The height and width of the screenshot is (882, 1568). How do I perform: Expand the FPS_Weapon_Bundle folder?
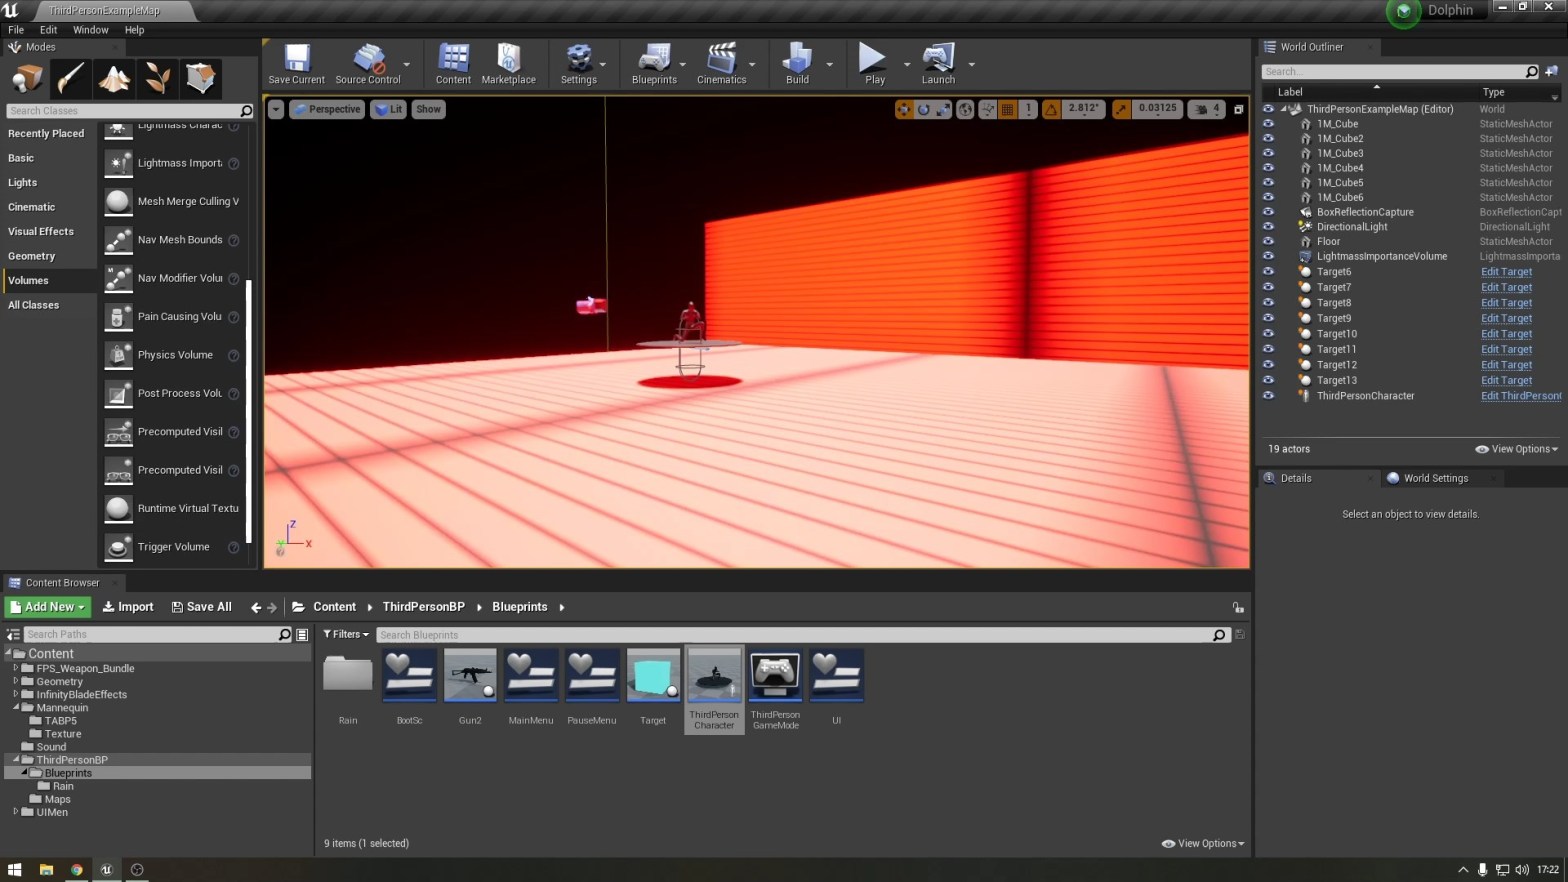point(16,668)
